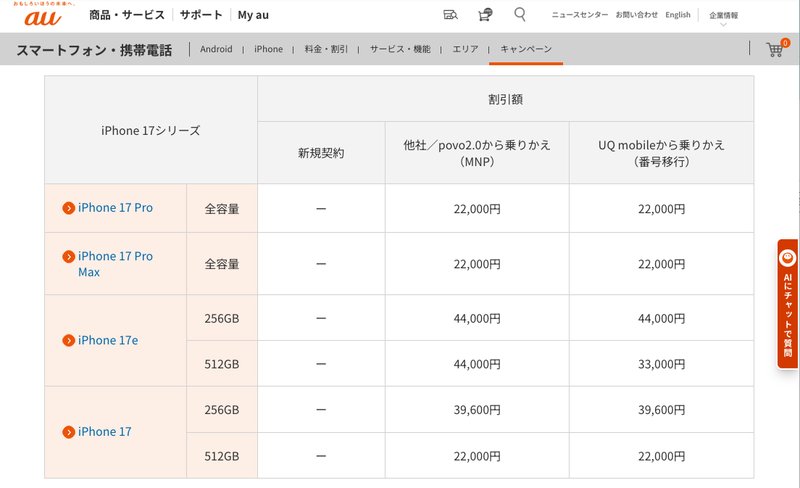This screenshot has width=800, height=488.
Task: Click 全容量 cell in iPhone 17 Pro Max row
Action: point(222,264)
